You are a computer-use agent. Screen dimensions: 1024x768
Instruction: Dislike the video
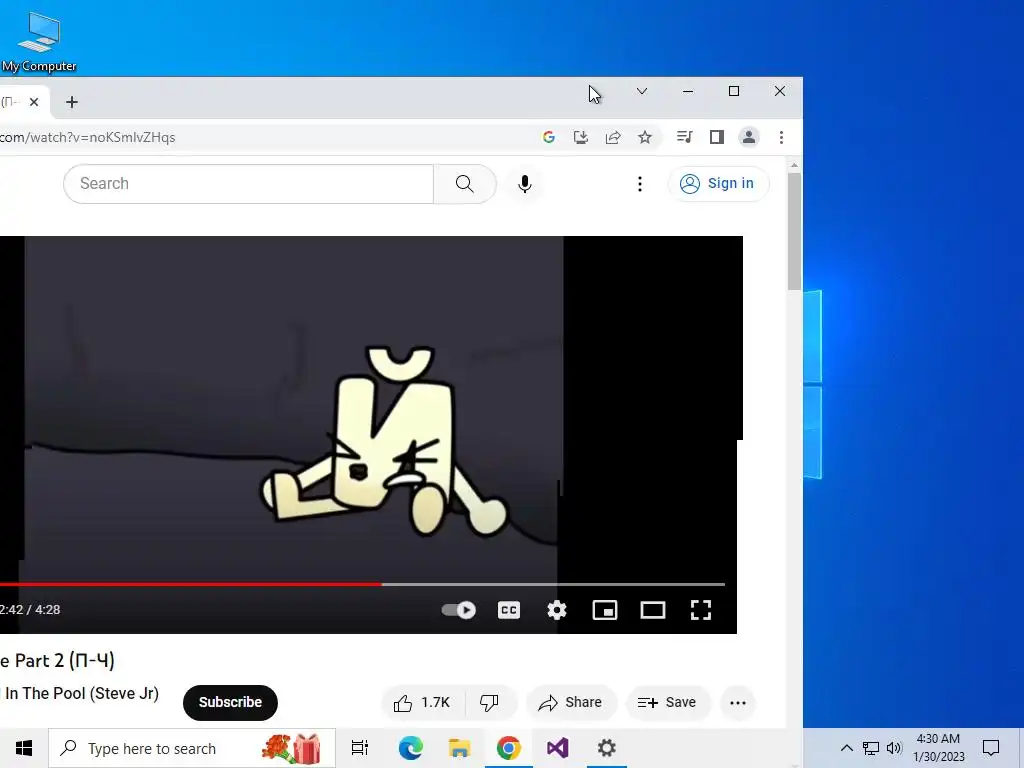pos(489,703)
